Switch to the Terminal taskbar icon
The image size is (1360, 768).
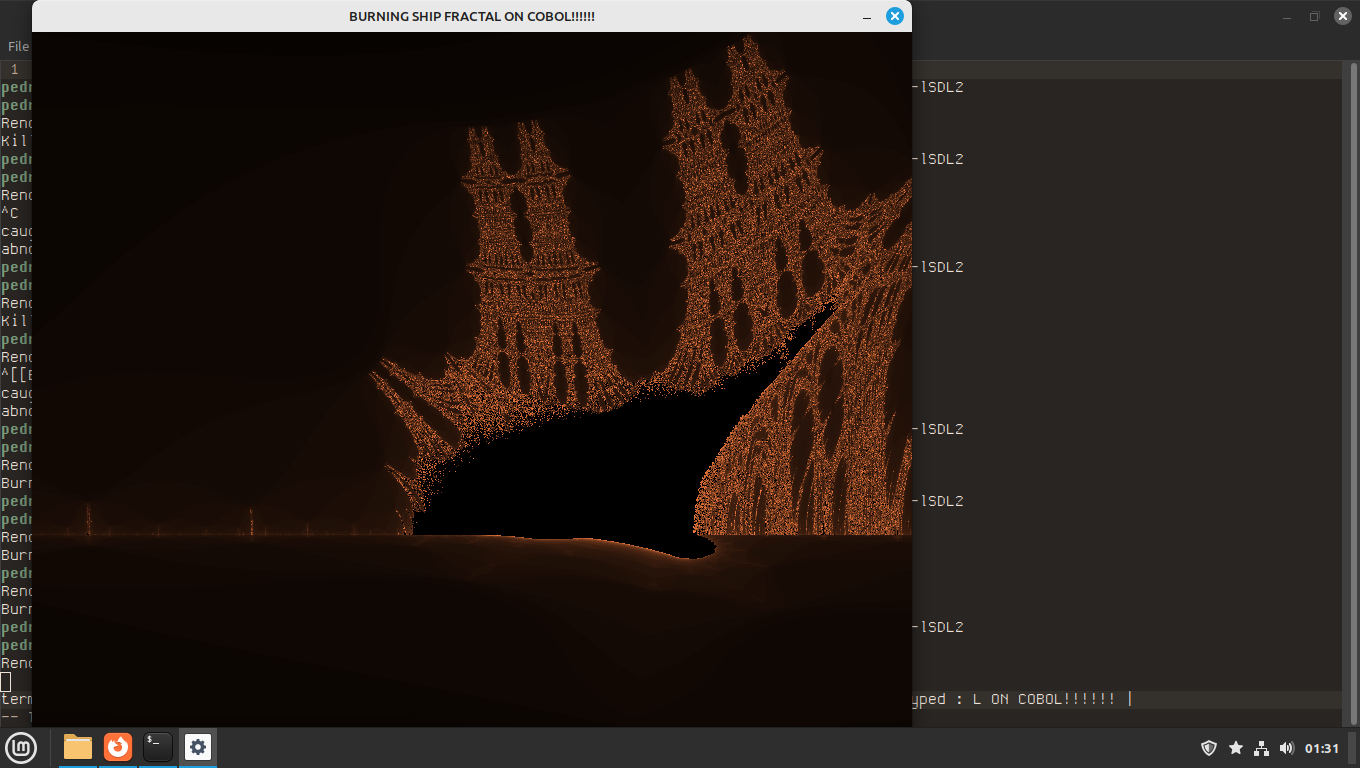(158, 747)
